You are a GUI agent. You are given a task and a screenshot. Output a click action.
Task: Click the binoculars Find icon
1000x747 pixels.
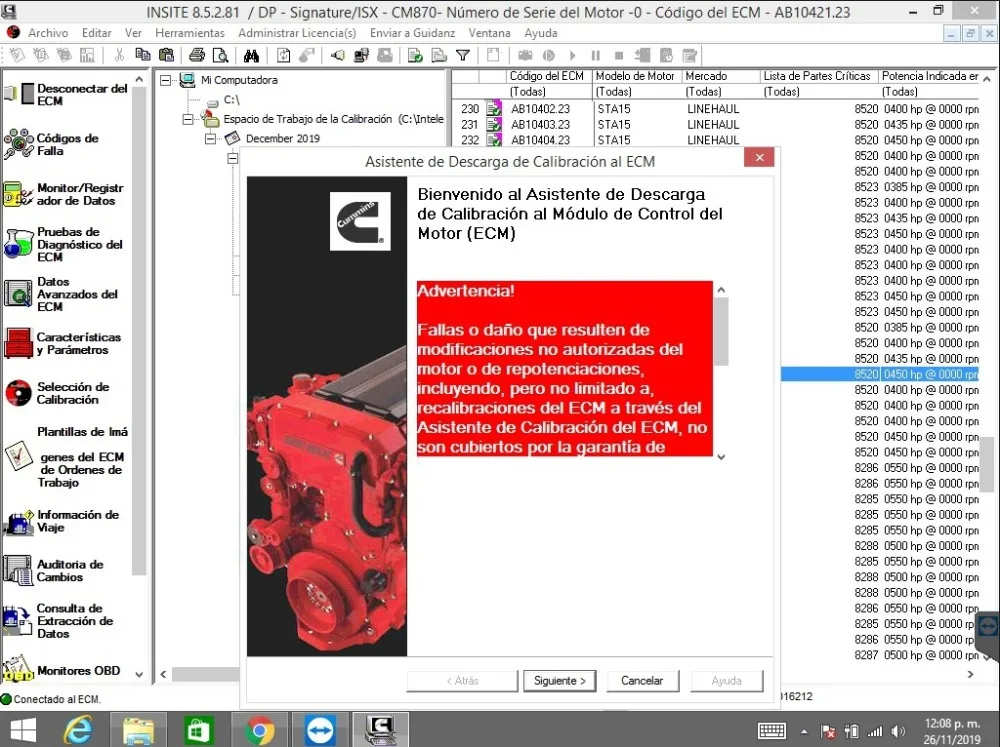pos(251,55)
